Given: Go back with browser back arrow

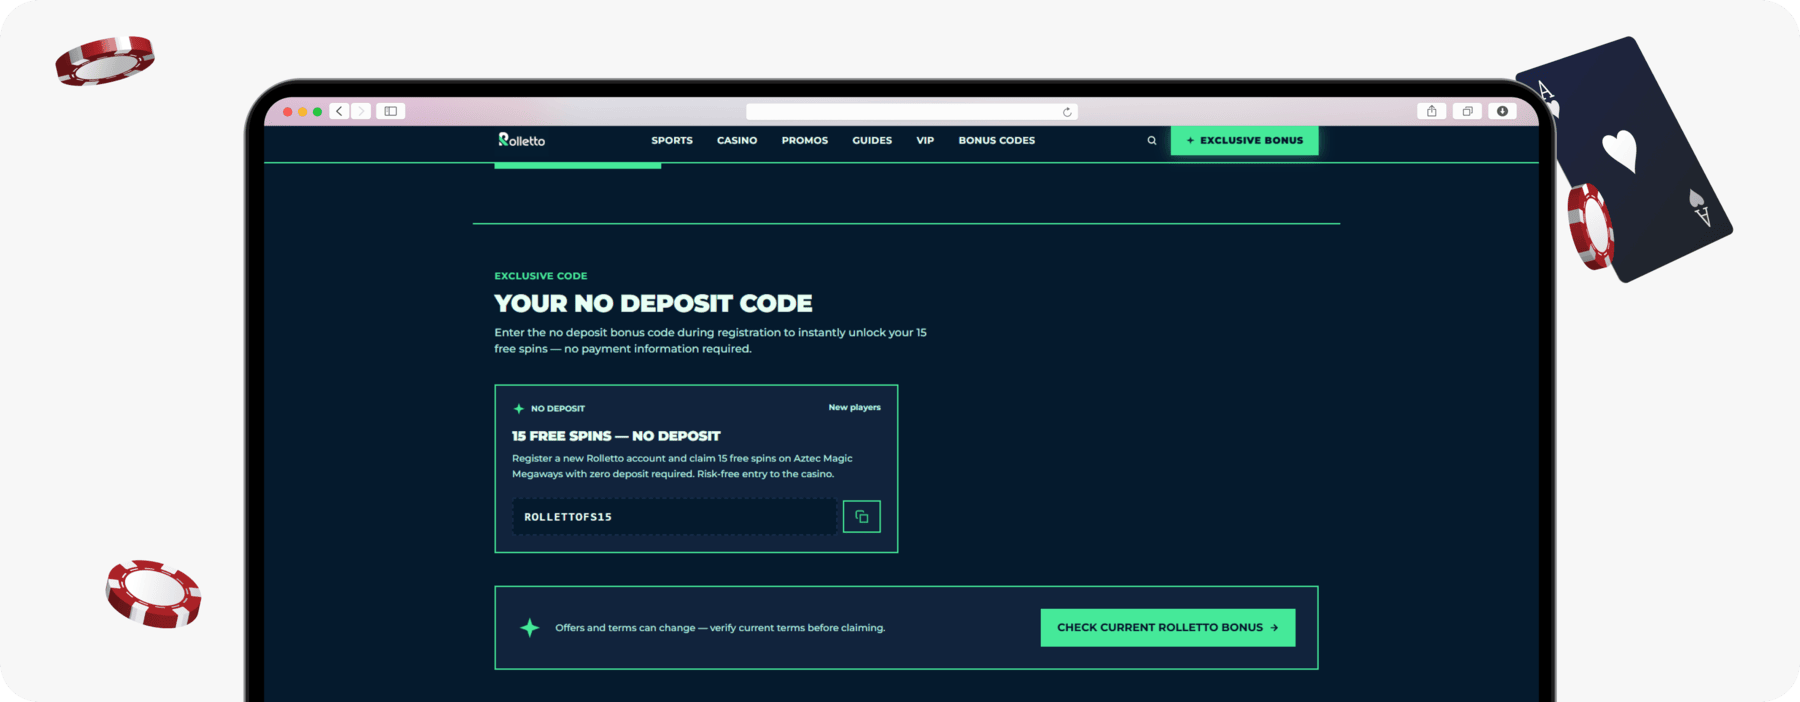Looking at the screenshot, I should pos(340,111).
